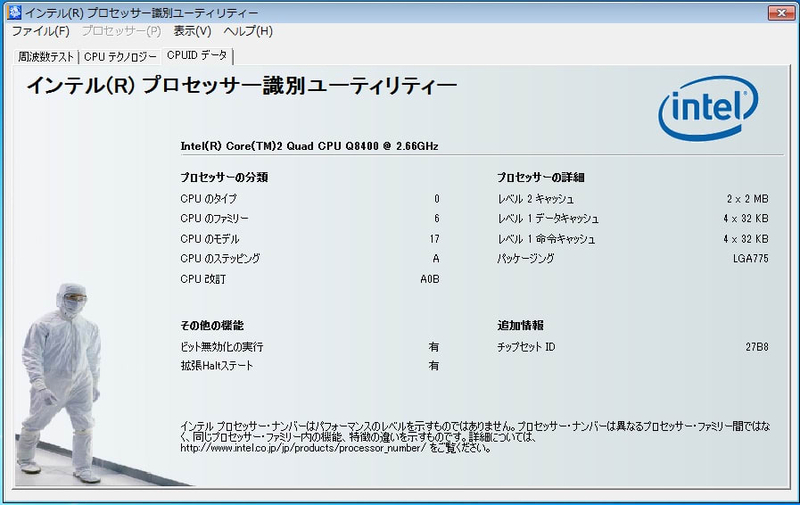
Task: Click the LGA775 packaging value
Action: (751, 259)
